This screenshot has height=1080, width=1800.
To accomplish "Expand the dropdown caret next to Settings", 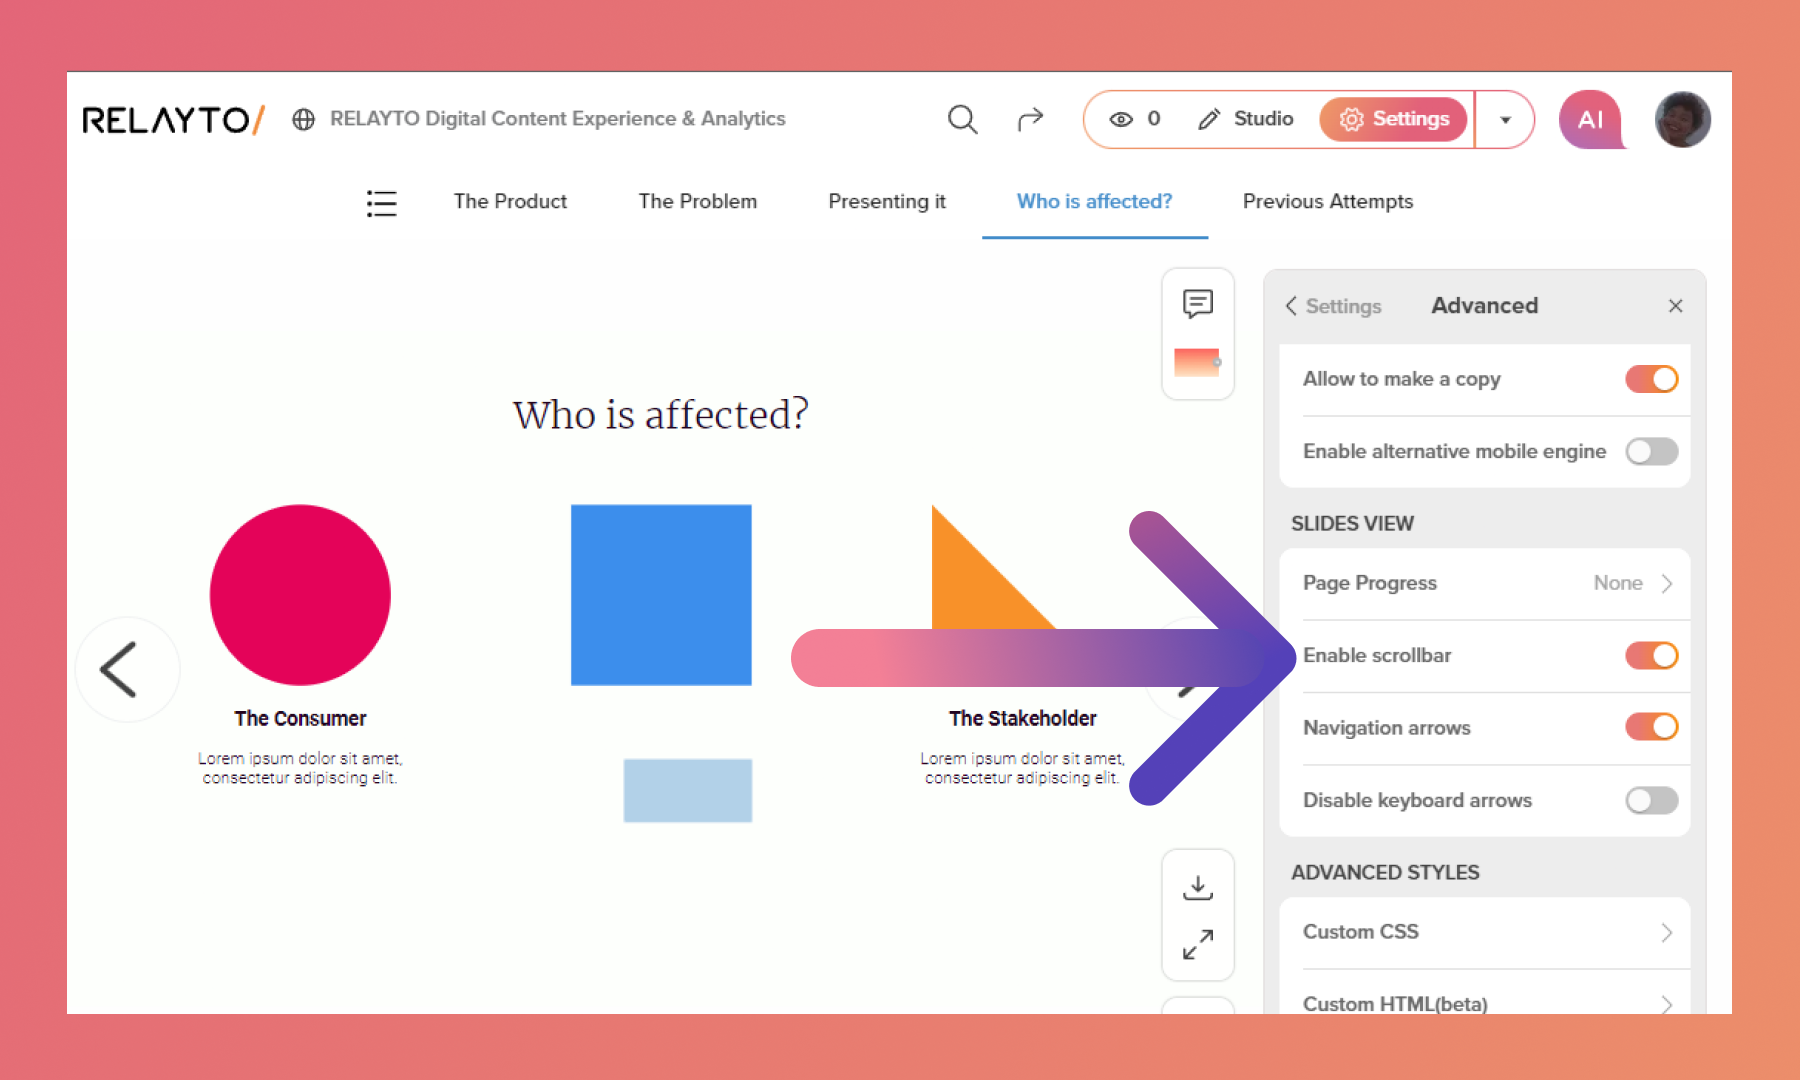I will [x=1505, y=120].
